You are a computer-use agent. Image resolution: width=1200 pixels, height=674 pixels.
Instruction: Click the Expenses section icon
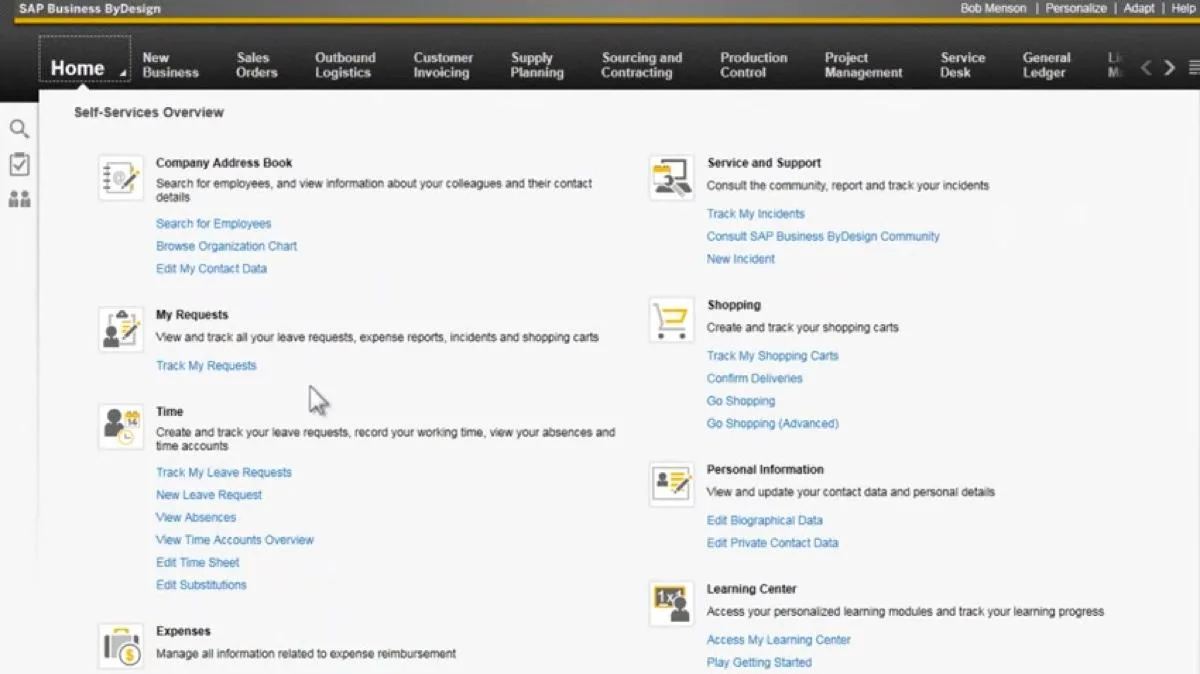[121, 646]
